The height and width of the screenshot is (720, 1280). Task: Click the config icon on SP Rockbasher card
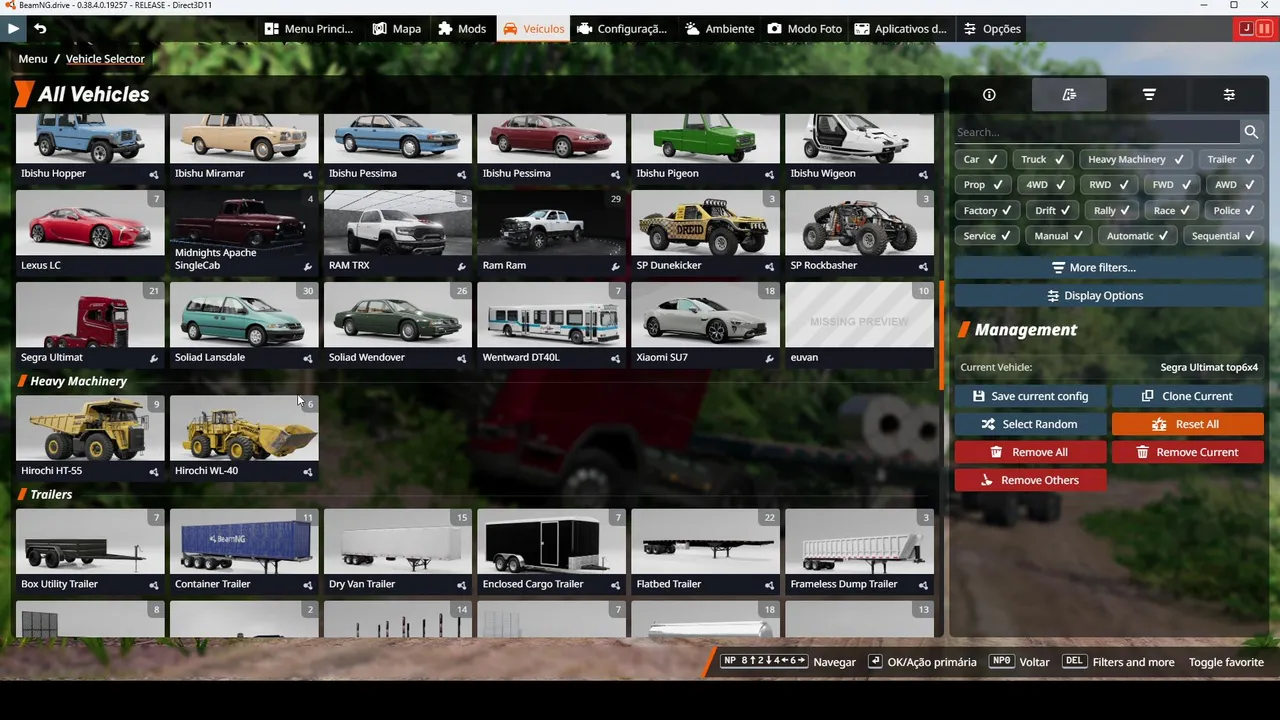pyautogui.click(x=924, y=266)
